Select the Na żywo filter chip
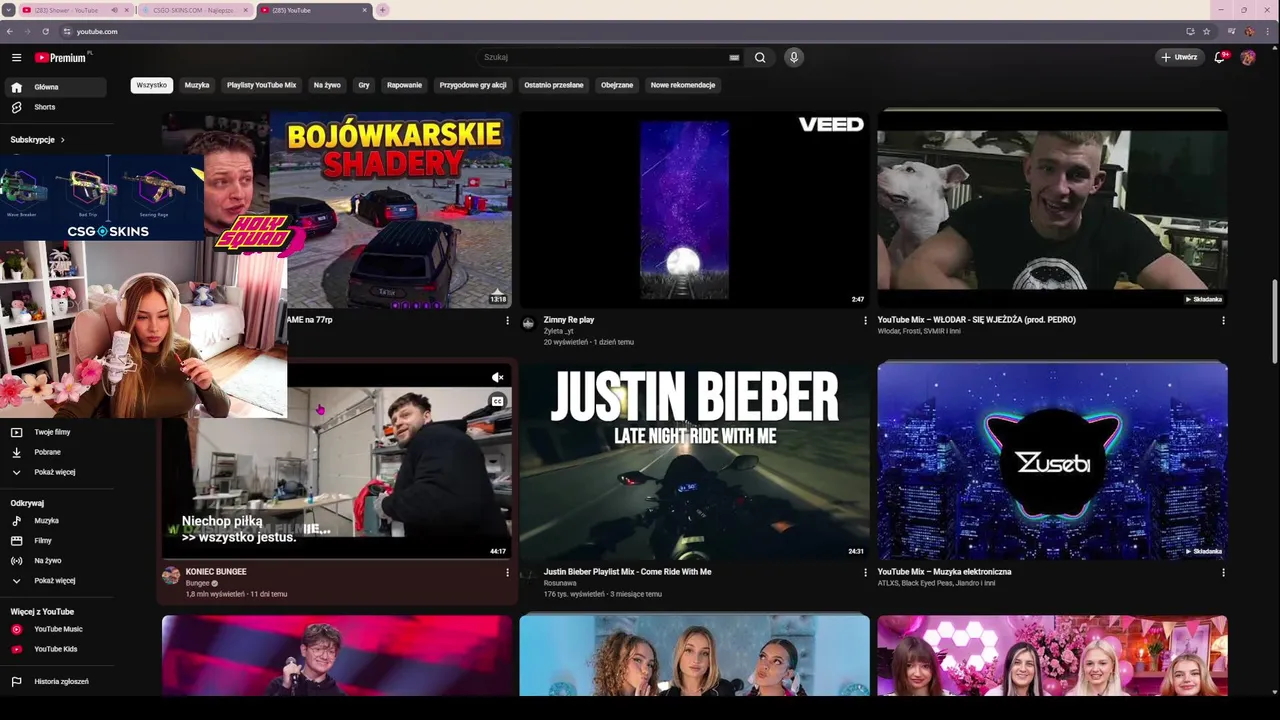The height and width of the screenshot is (720, 1280). 327,85
